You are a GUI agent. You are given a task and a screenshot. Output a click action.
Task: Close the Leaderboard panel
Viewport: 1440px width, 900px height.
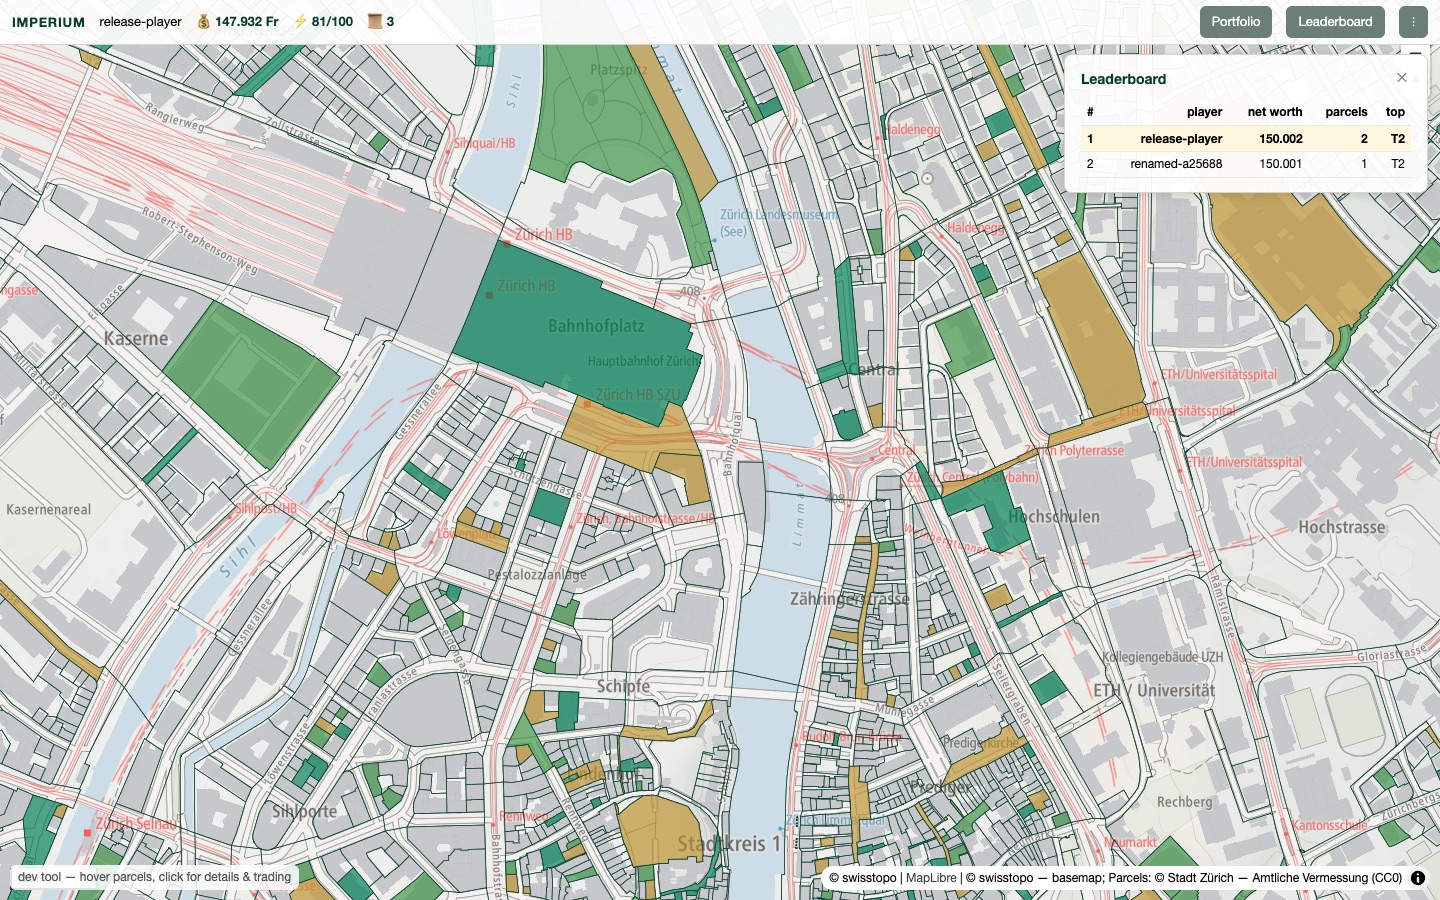pyautogui.click(x=1402, y=78)
